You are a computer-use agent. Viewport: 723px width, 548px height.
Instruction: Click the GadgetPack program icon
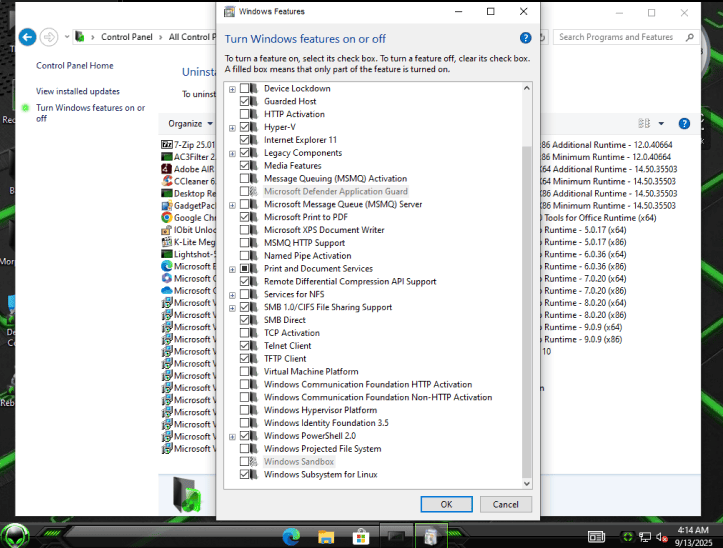(166, 205)
